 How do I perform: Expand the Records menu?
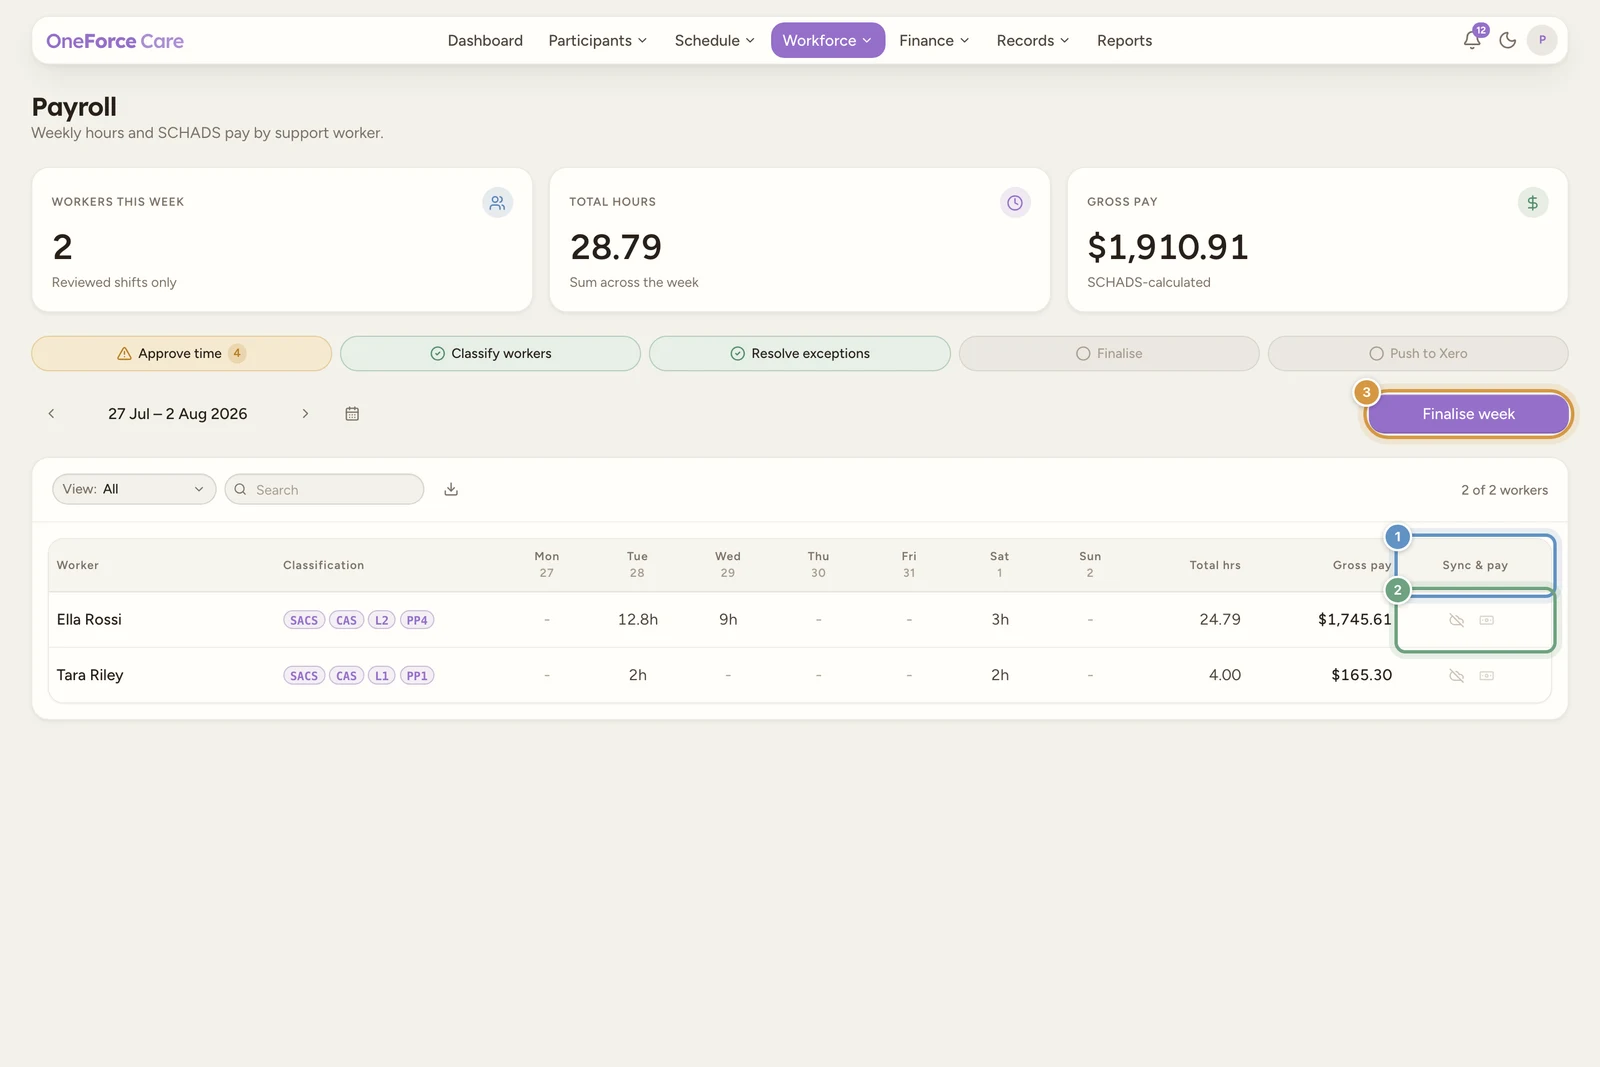pyautogui.click(x=1033, y=41)
